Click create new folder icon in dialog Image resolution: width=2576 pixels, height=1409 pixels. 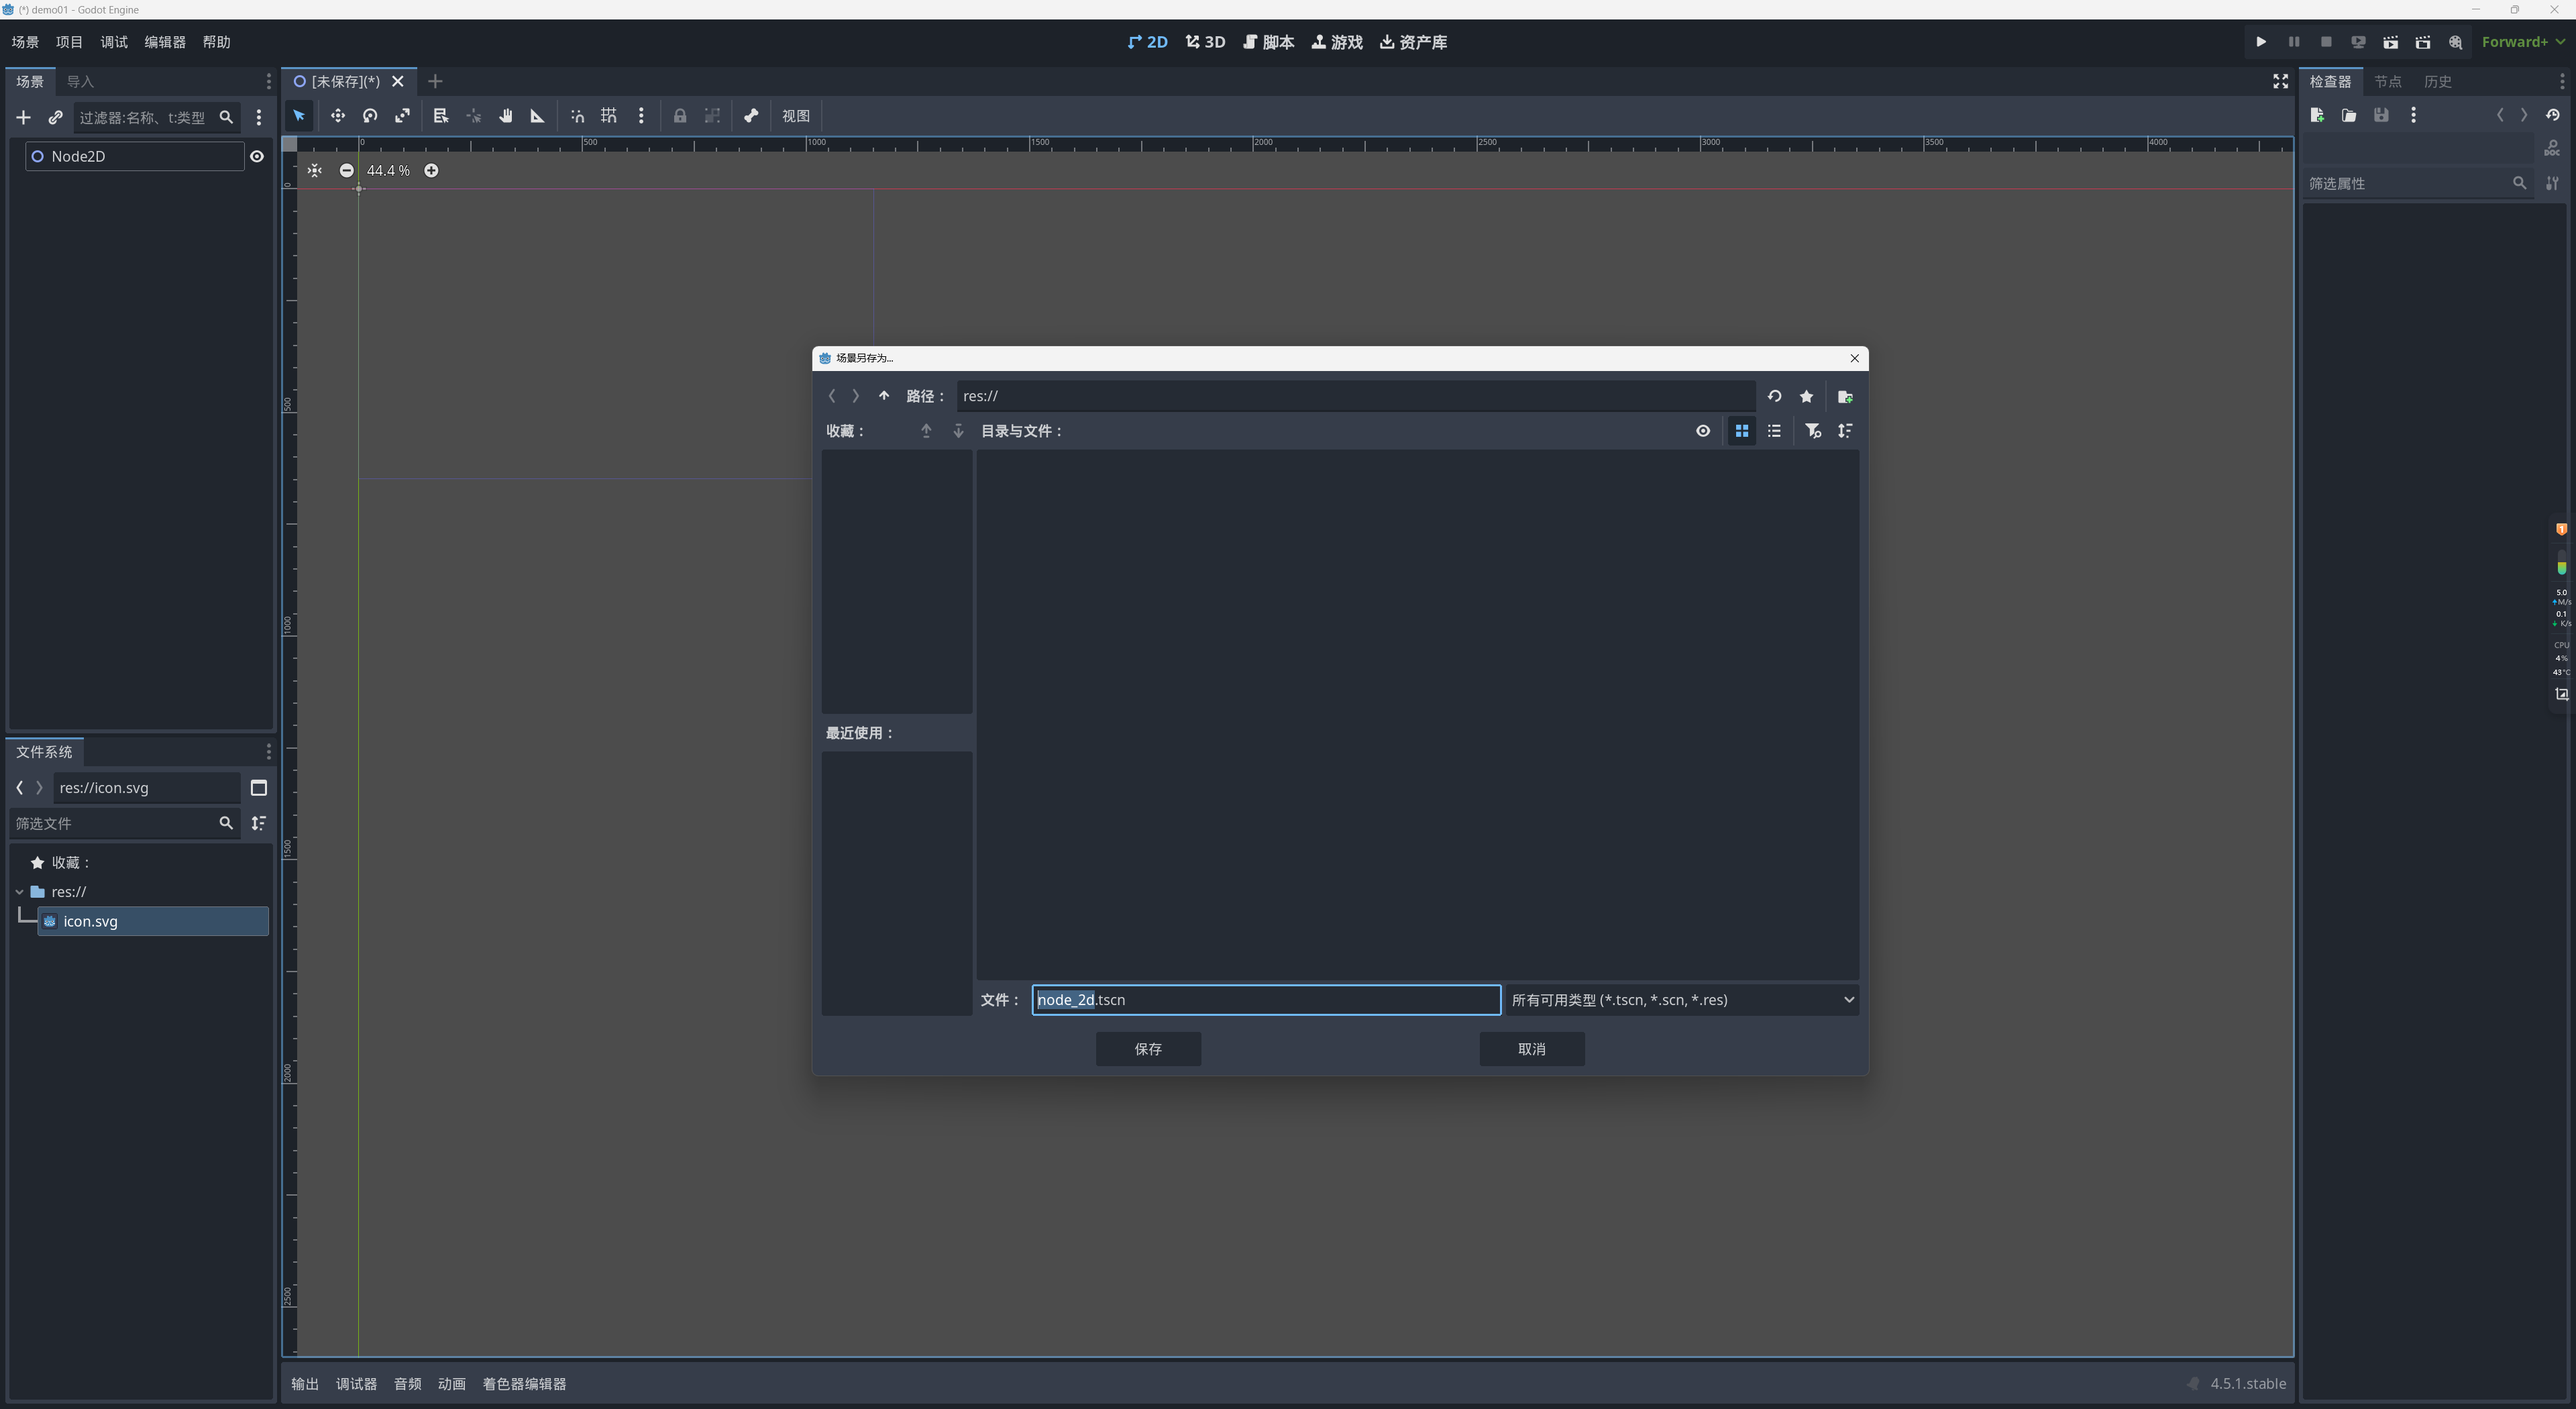pos(1845,397)
